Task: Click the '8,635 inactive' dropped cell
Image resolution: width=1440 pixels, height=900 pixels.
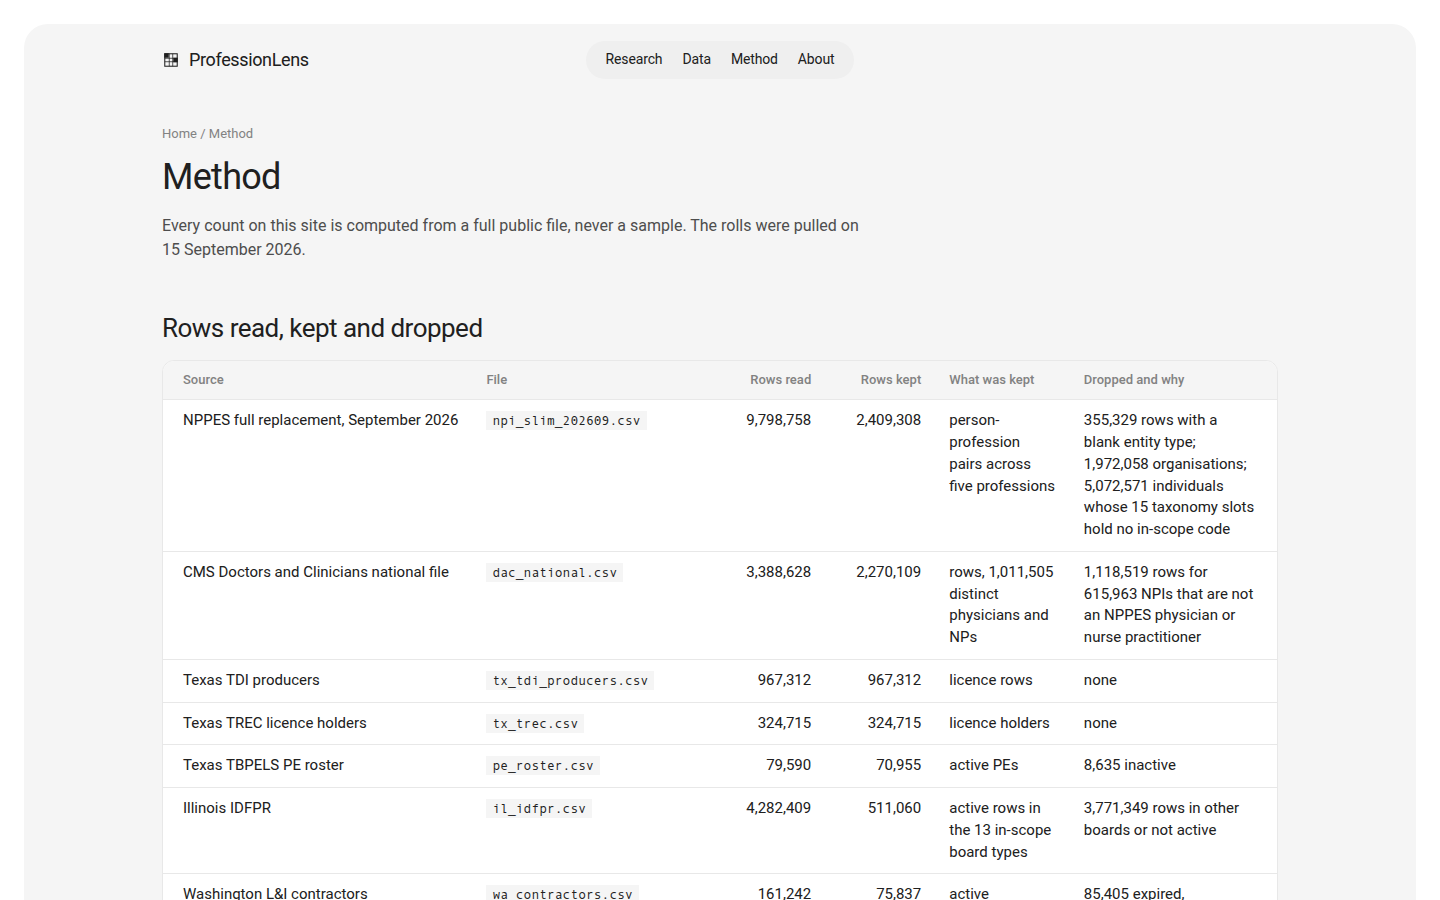Action: pos(1130,765)
